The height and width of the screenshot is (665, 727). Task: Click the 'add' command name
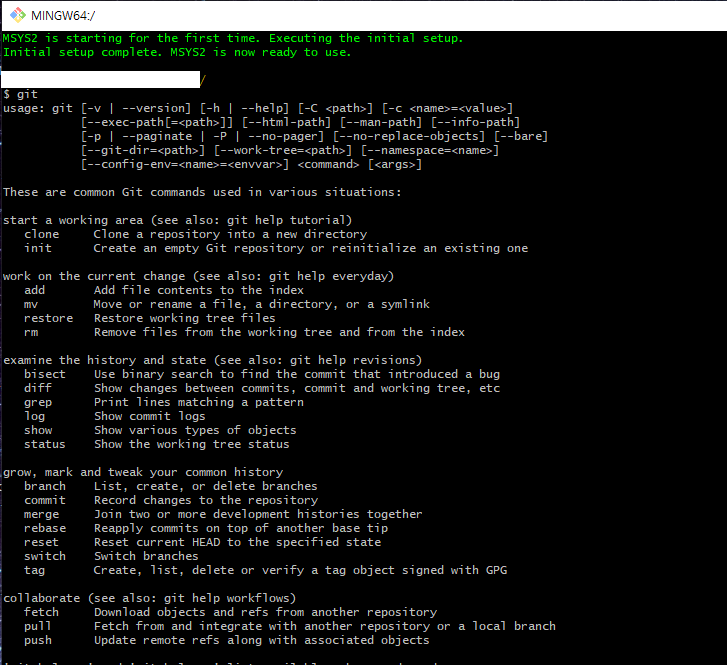(35, 290)
